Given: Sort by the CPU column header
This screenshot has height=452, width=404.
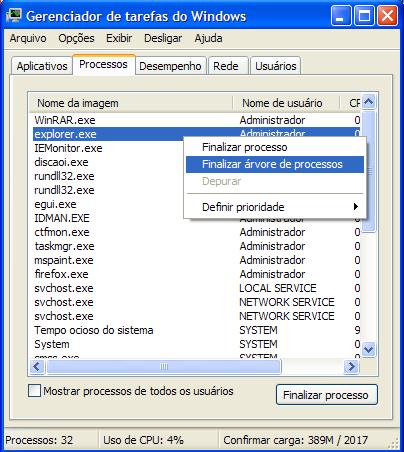Looking at the screenshot, I should [x=350, y=103].
